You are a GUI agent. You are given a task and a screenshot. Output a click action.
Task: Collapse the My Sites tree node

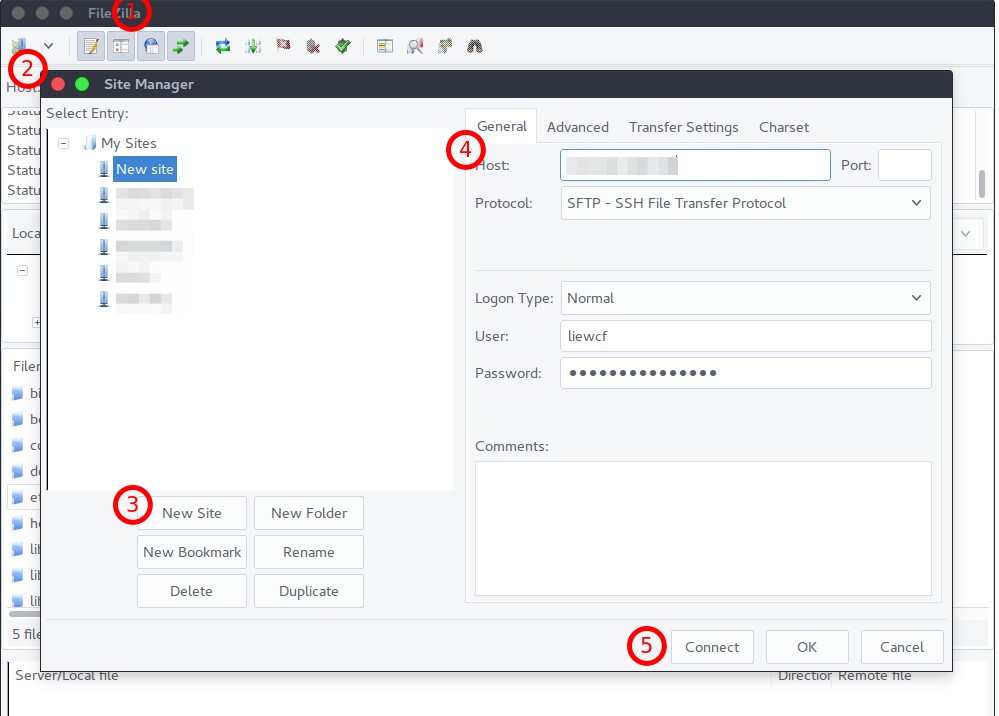pos(64,143)
